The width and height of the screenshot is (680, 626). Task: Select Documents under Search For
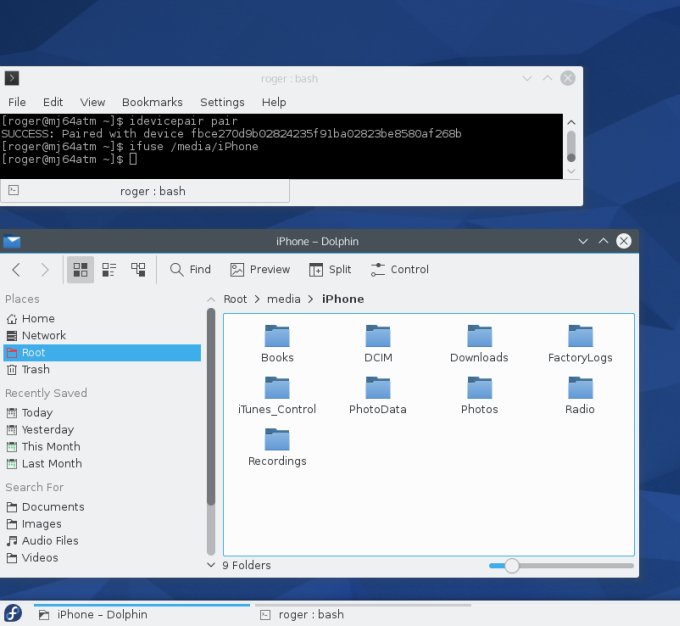[x=52, y=507]
